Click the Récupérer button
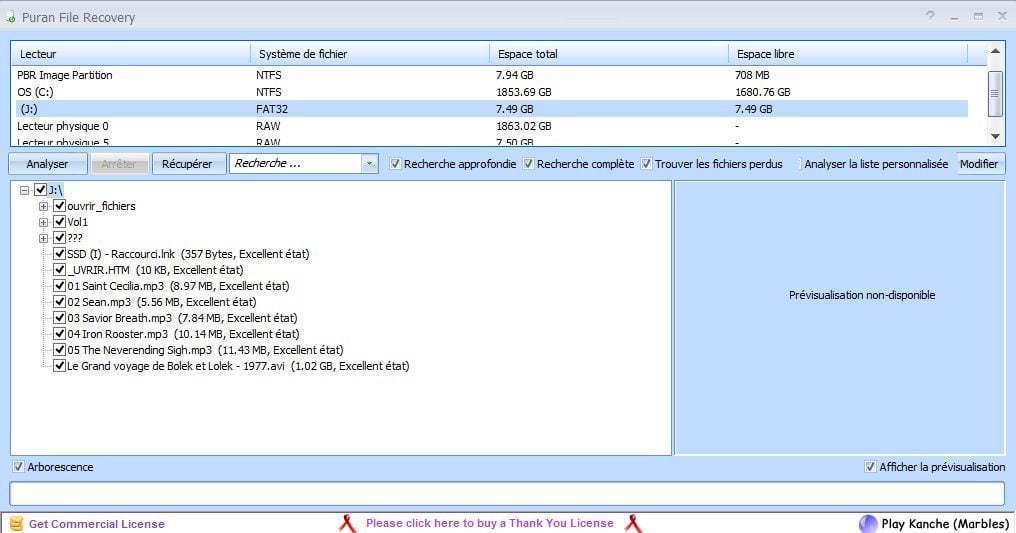 (x=187, y=164)
